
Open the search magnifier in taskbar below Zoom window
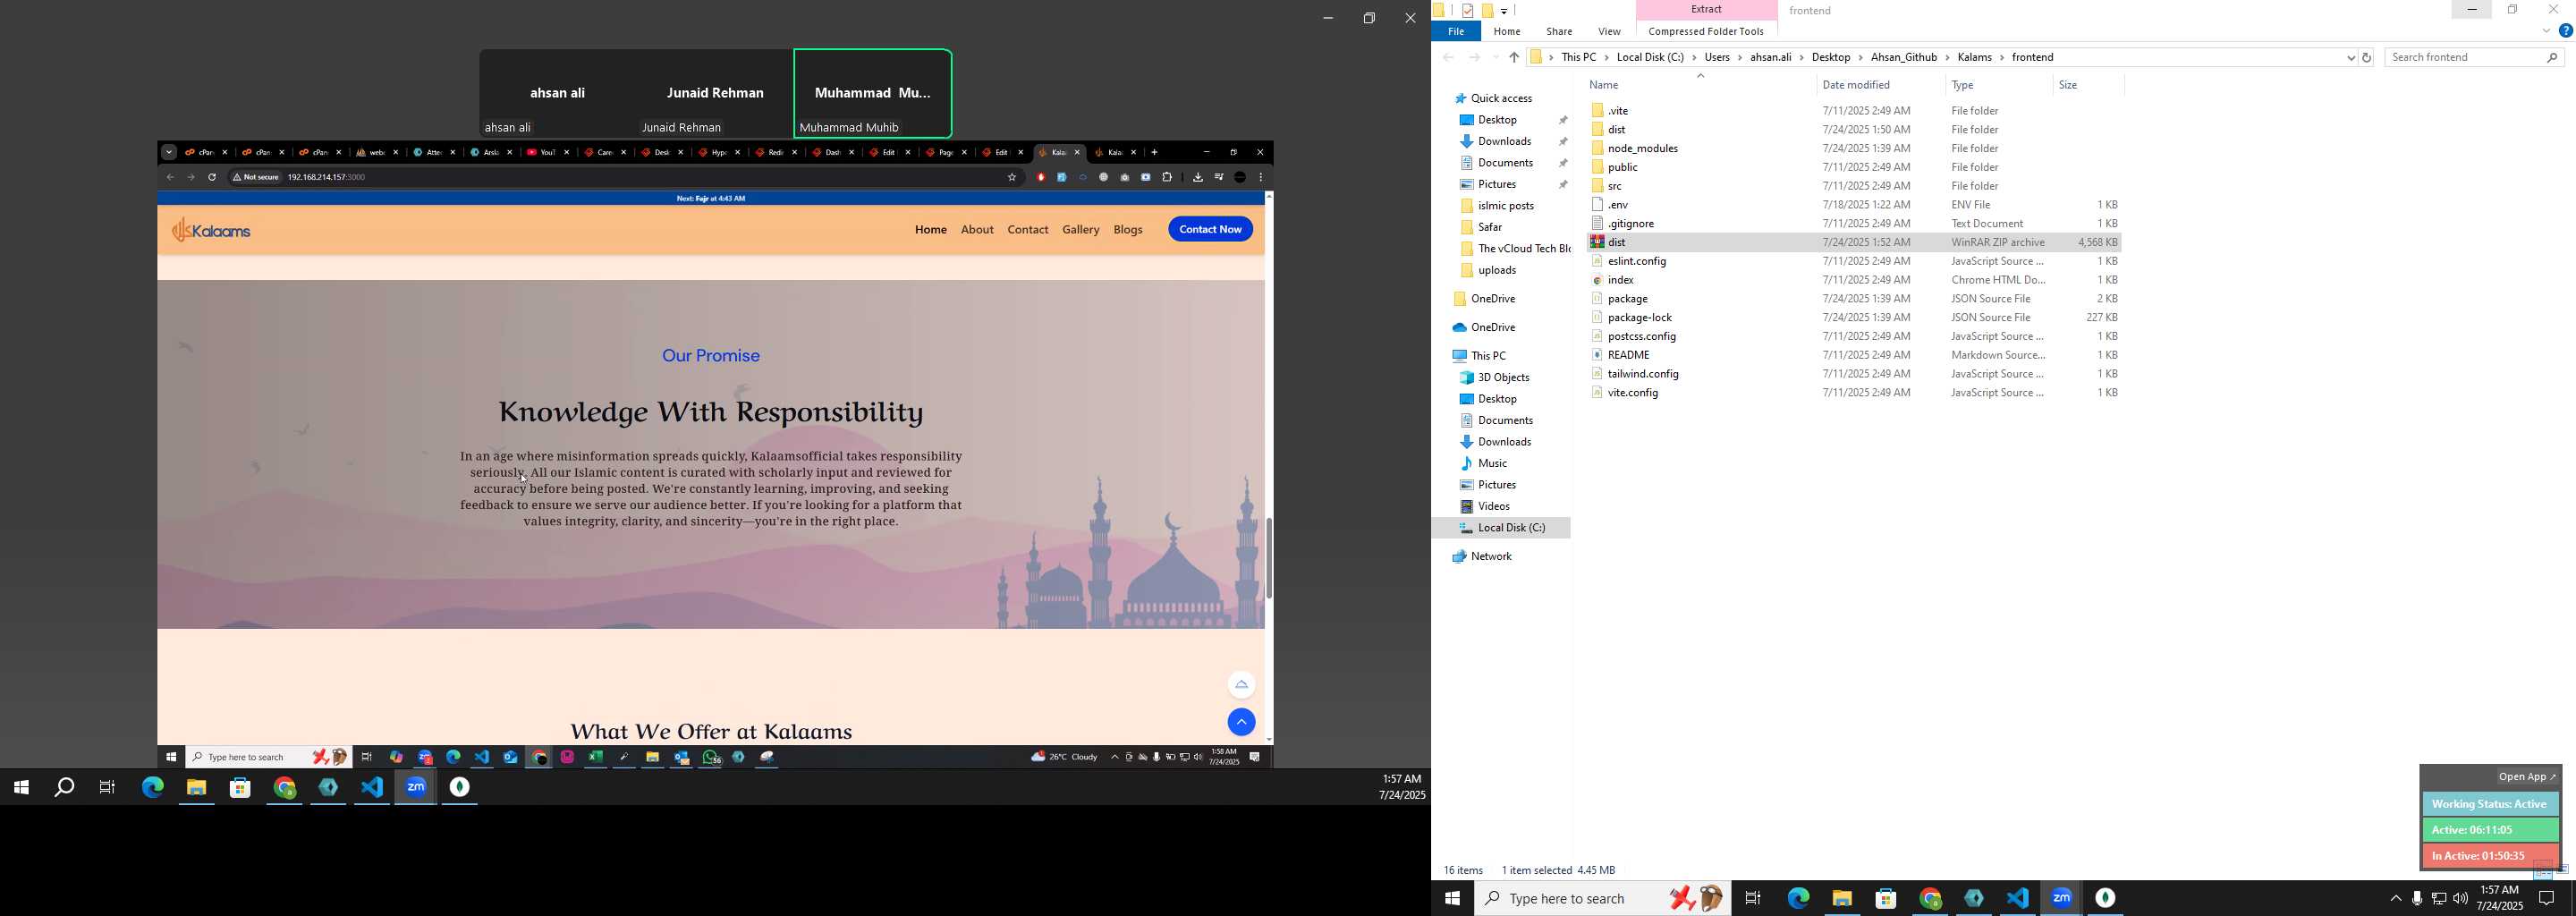64,788
